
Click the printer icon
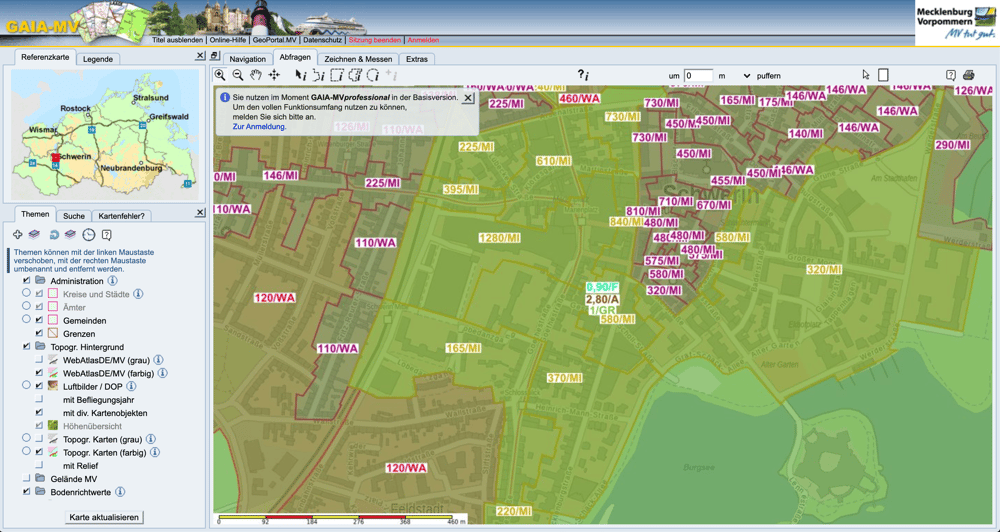coord(969,75)
